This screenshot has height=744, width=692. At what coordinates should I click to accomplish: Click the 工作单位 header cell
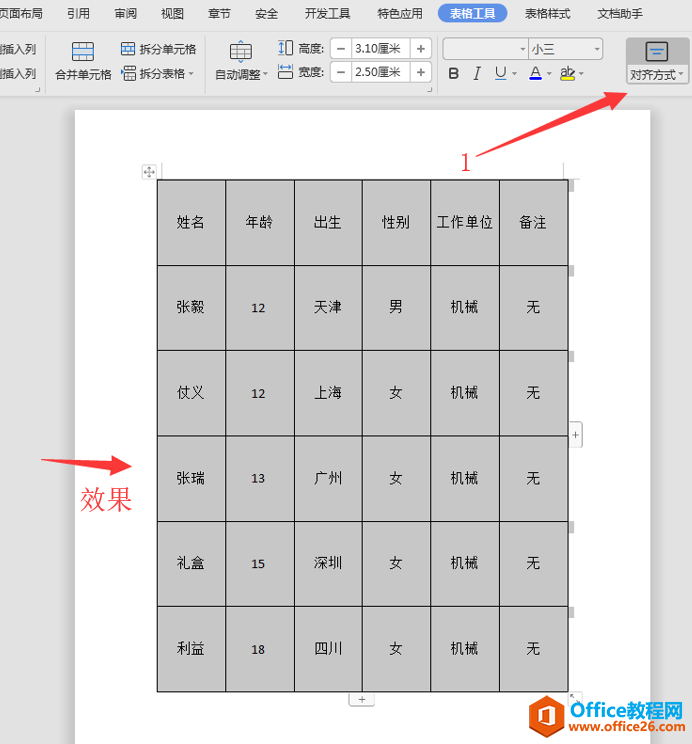(x=465, y=223)
